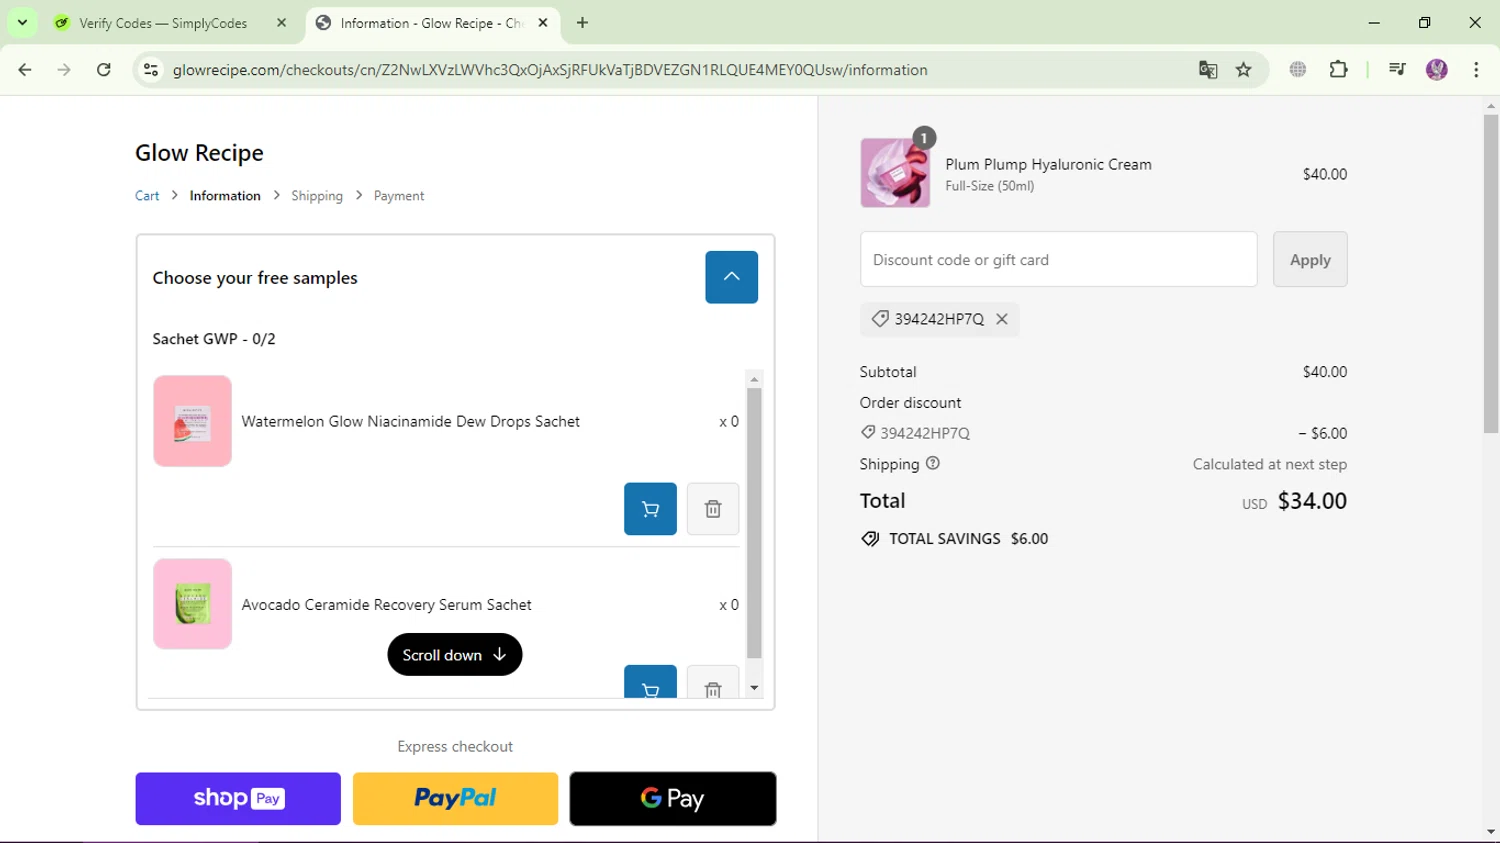The image size is (1500, 843).
Task: Click Plum Plump Hyaluronic Cream product name
Action: [x=1048, y=165]
